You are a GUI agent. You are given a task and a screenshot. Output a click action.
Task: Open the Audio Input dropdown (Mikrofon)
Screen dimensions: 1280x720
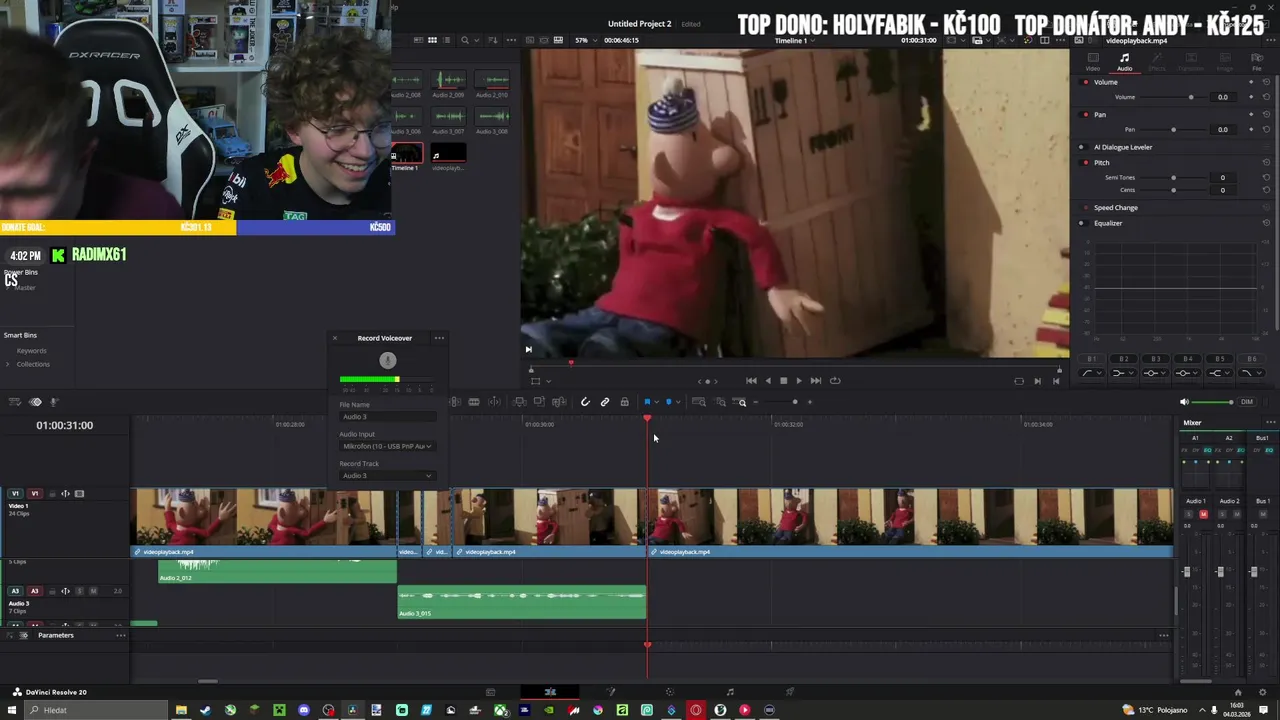click(387, 446)
